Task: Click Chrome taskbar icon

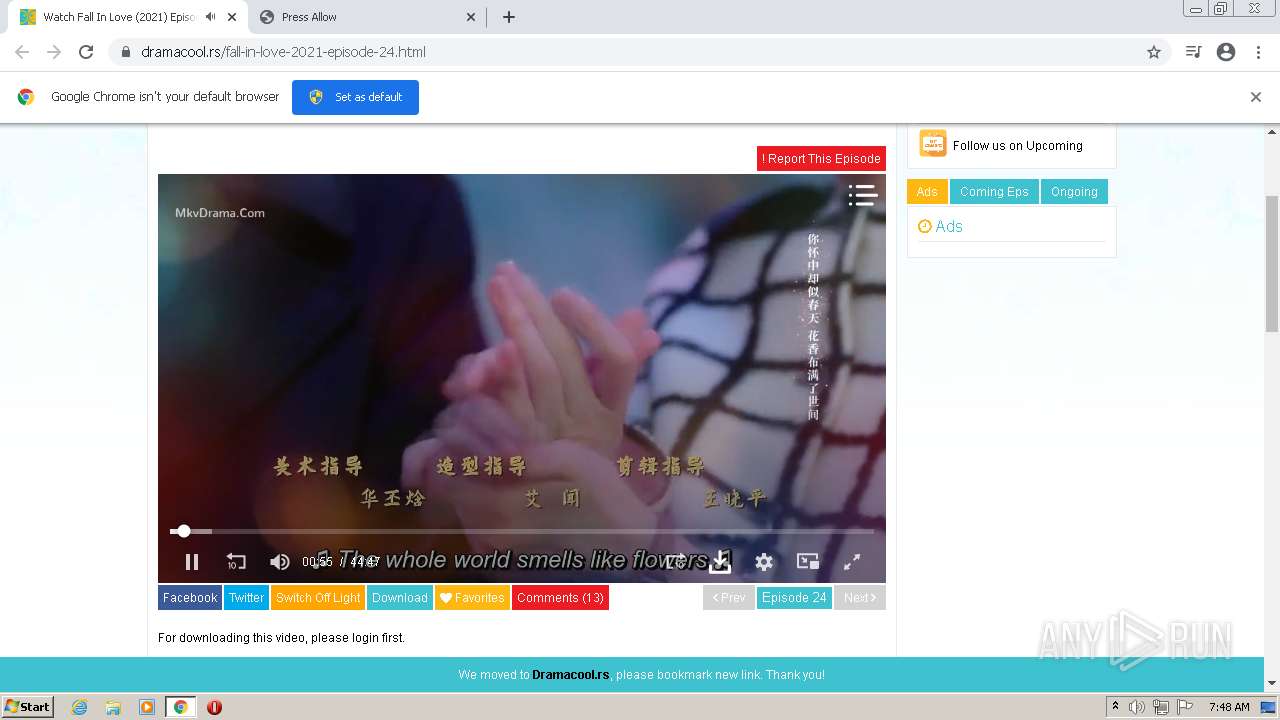Action: coord(180,707)
